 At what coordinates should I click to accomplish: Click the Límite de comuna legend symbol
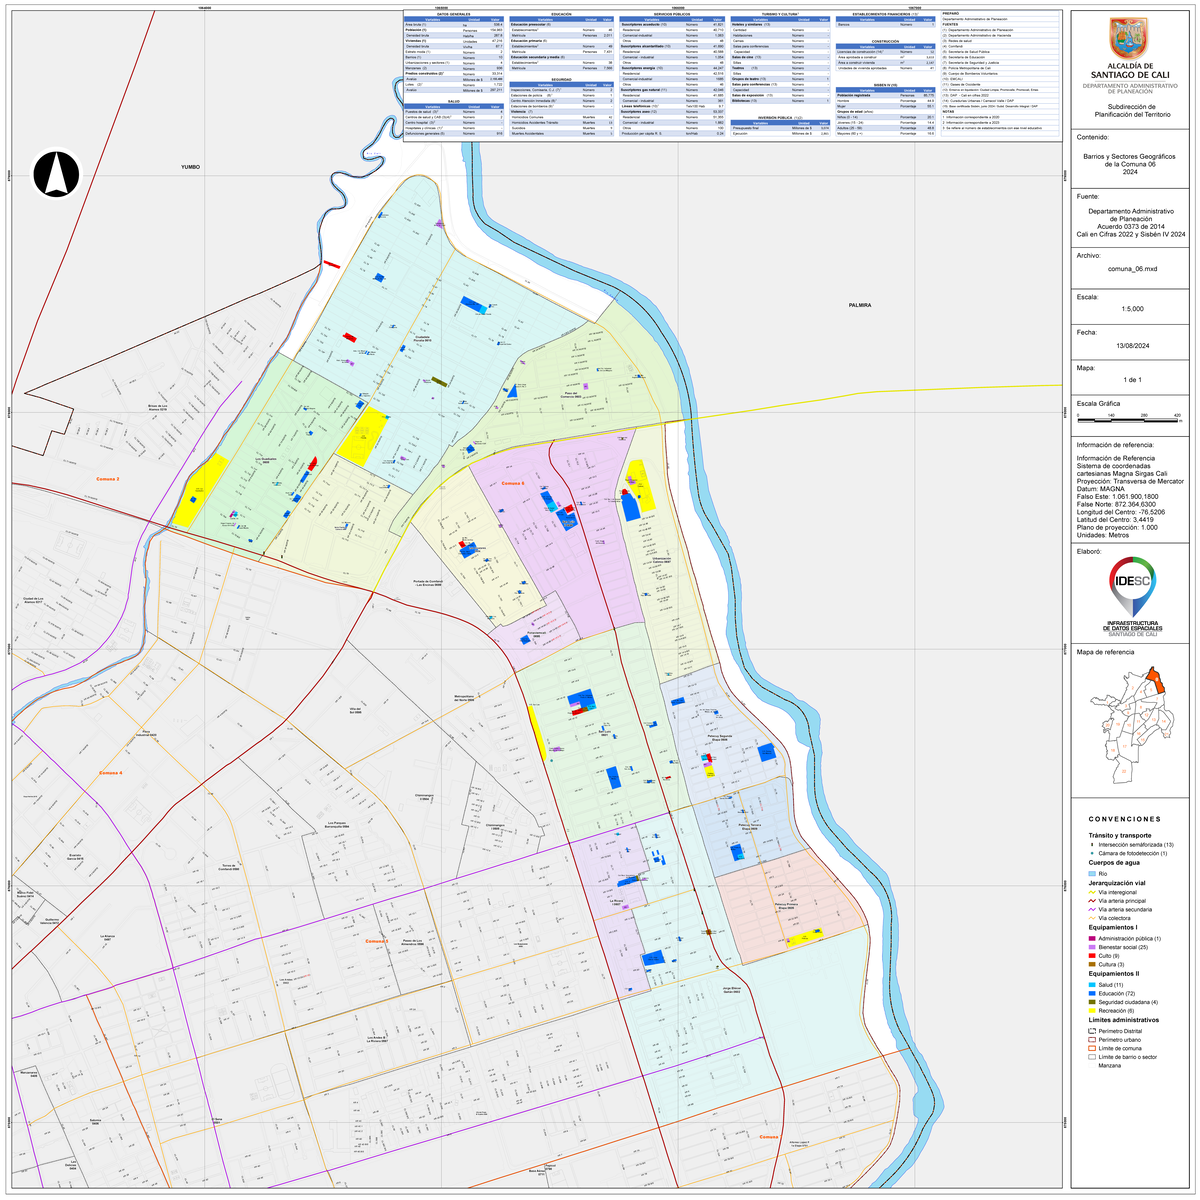(x=1092, y=1048)
